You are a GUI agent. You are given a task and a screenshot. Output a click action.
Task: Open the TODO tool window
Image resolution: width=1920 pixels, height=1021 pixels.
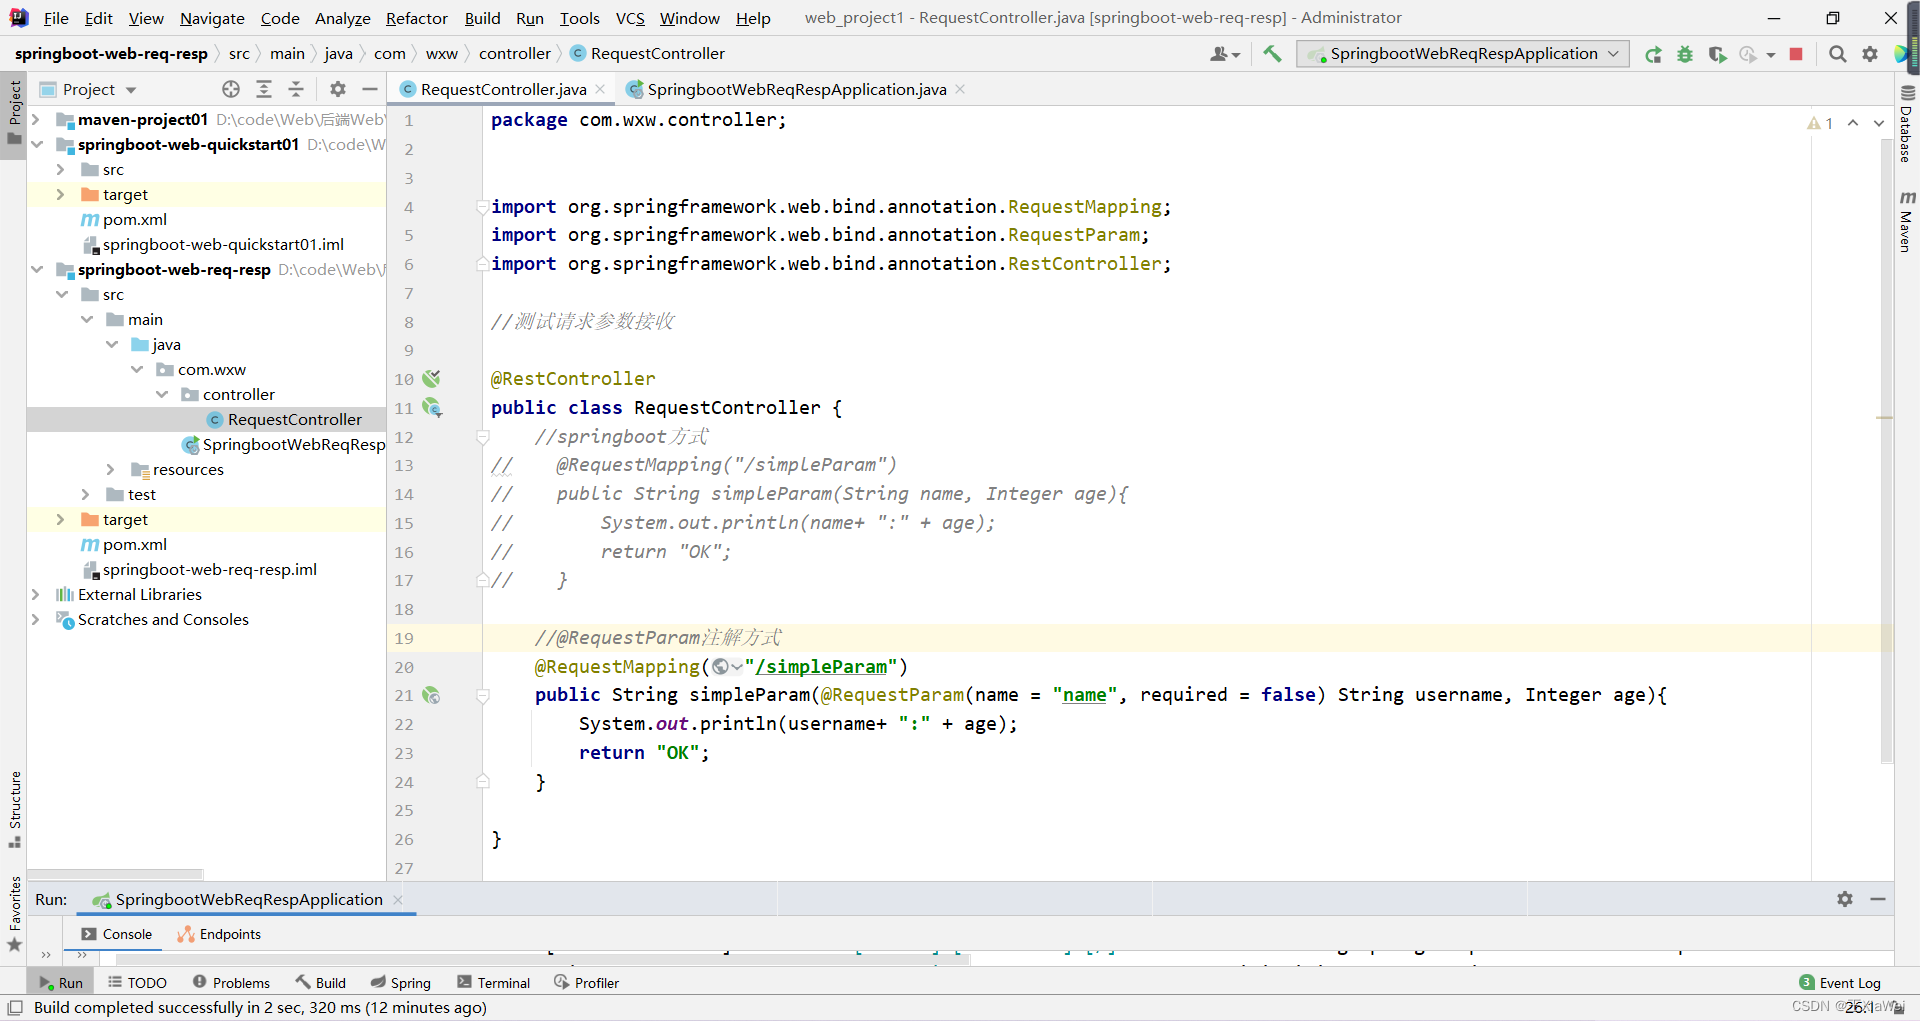[137, 983]
